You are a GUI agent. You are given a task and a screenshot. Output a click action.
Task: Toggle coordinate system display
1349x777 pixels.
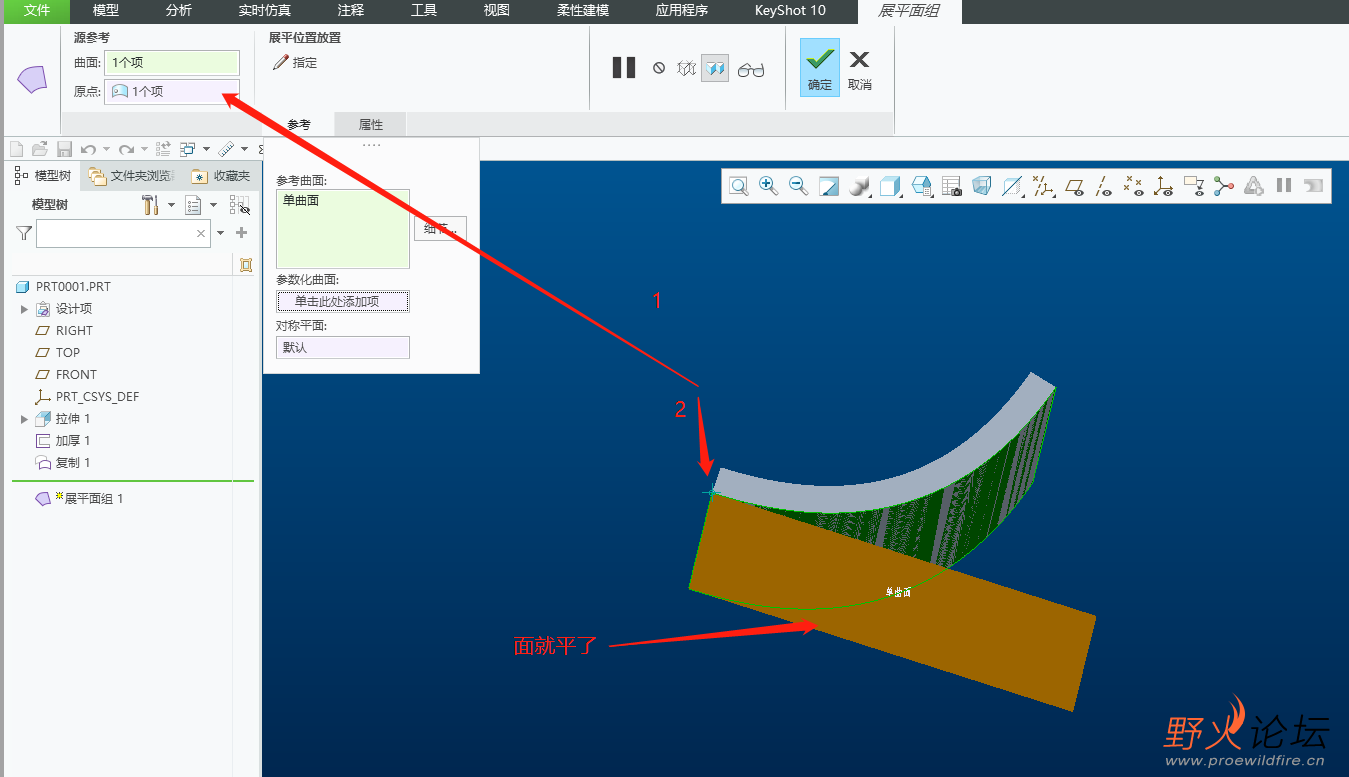[x=1163, y=185]
